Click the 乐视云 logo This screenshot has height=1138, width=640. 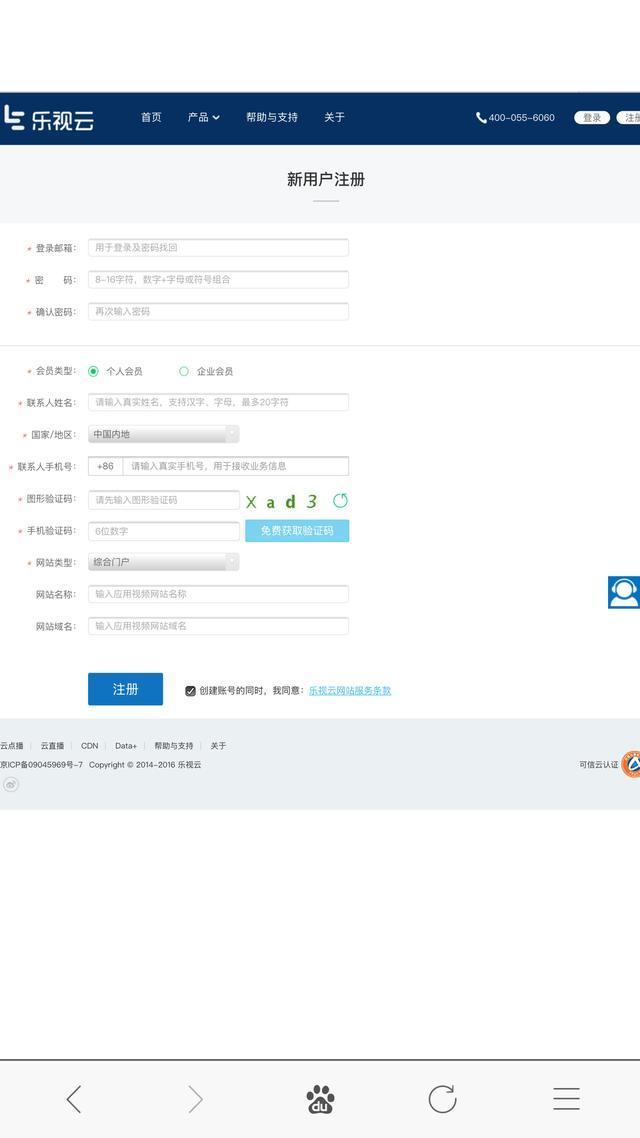(x=49, y=118)
